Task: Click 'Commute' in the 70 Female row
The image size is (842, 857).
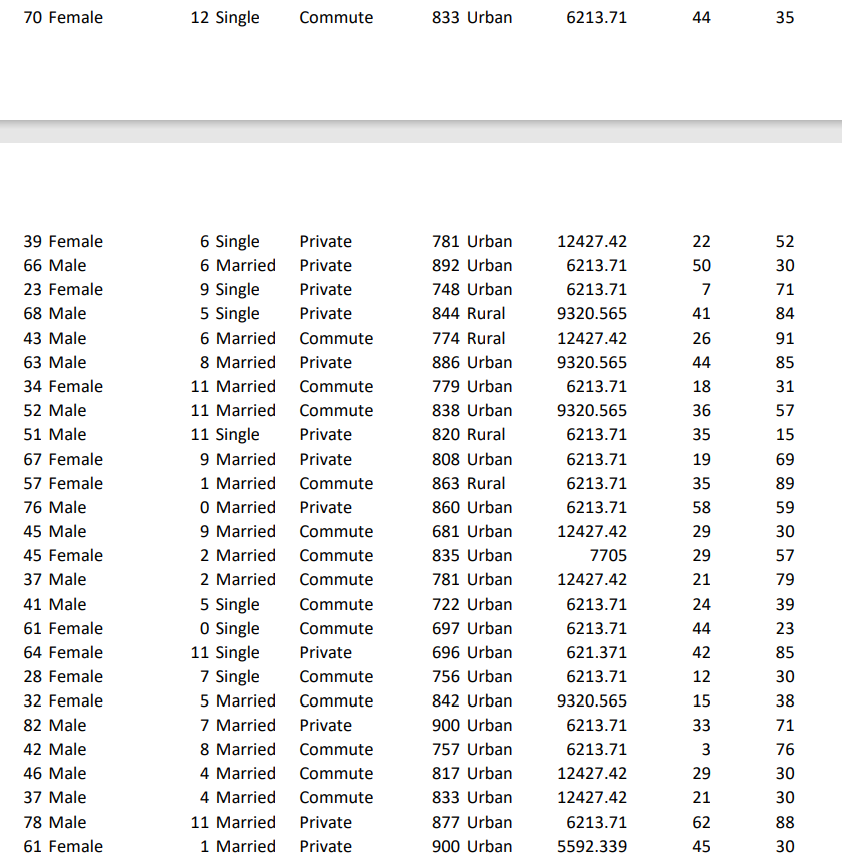Action: [x=336, y=17]
